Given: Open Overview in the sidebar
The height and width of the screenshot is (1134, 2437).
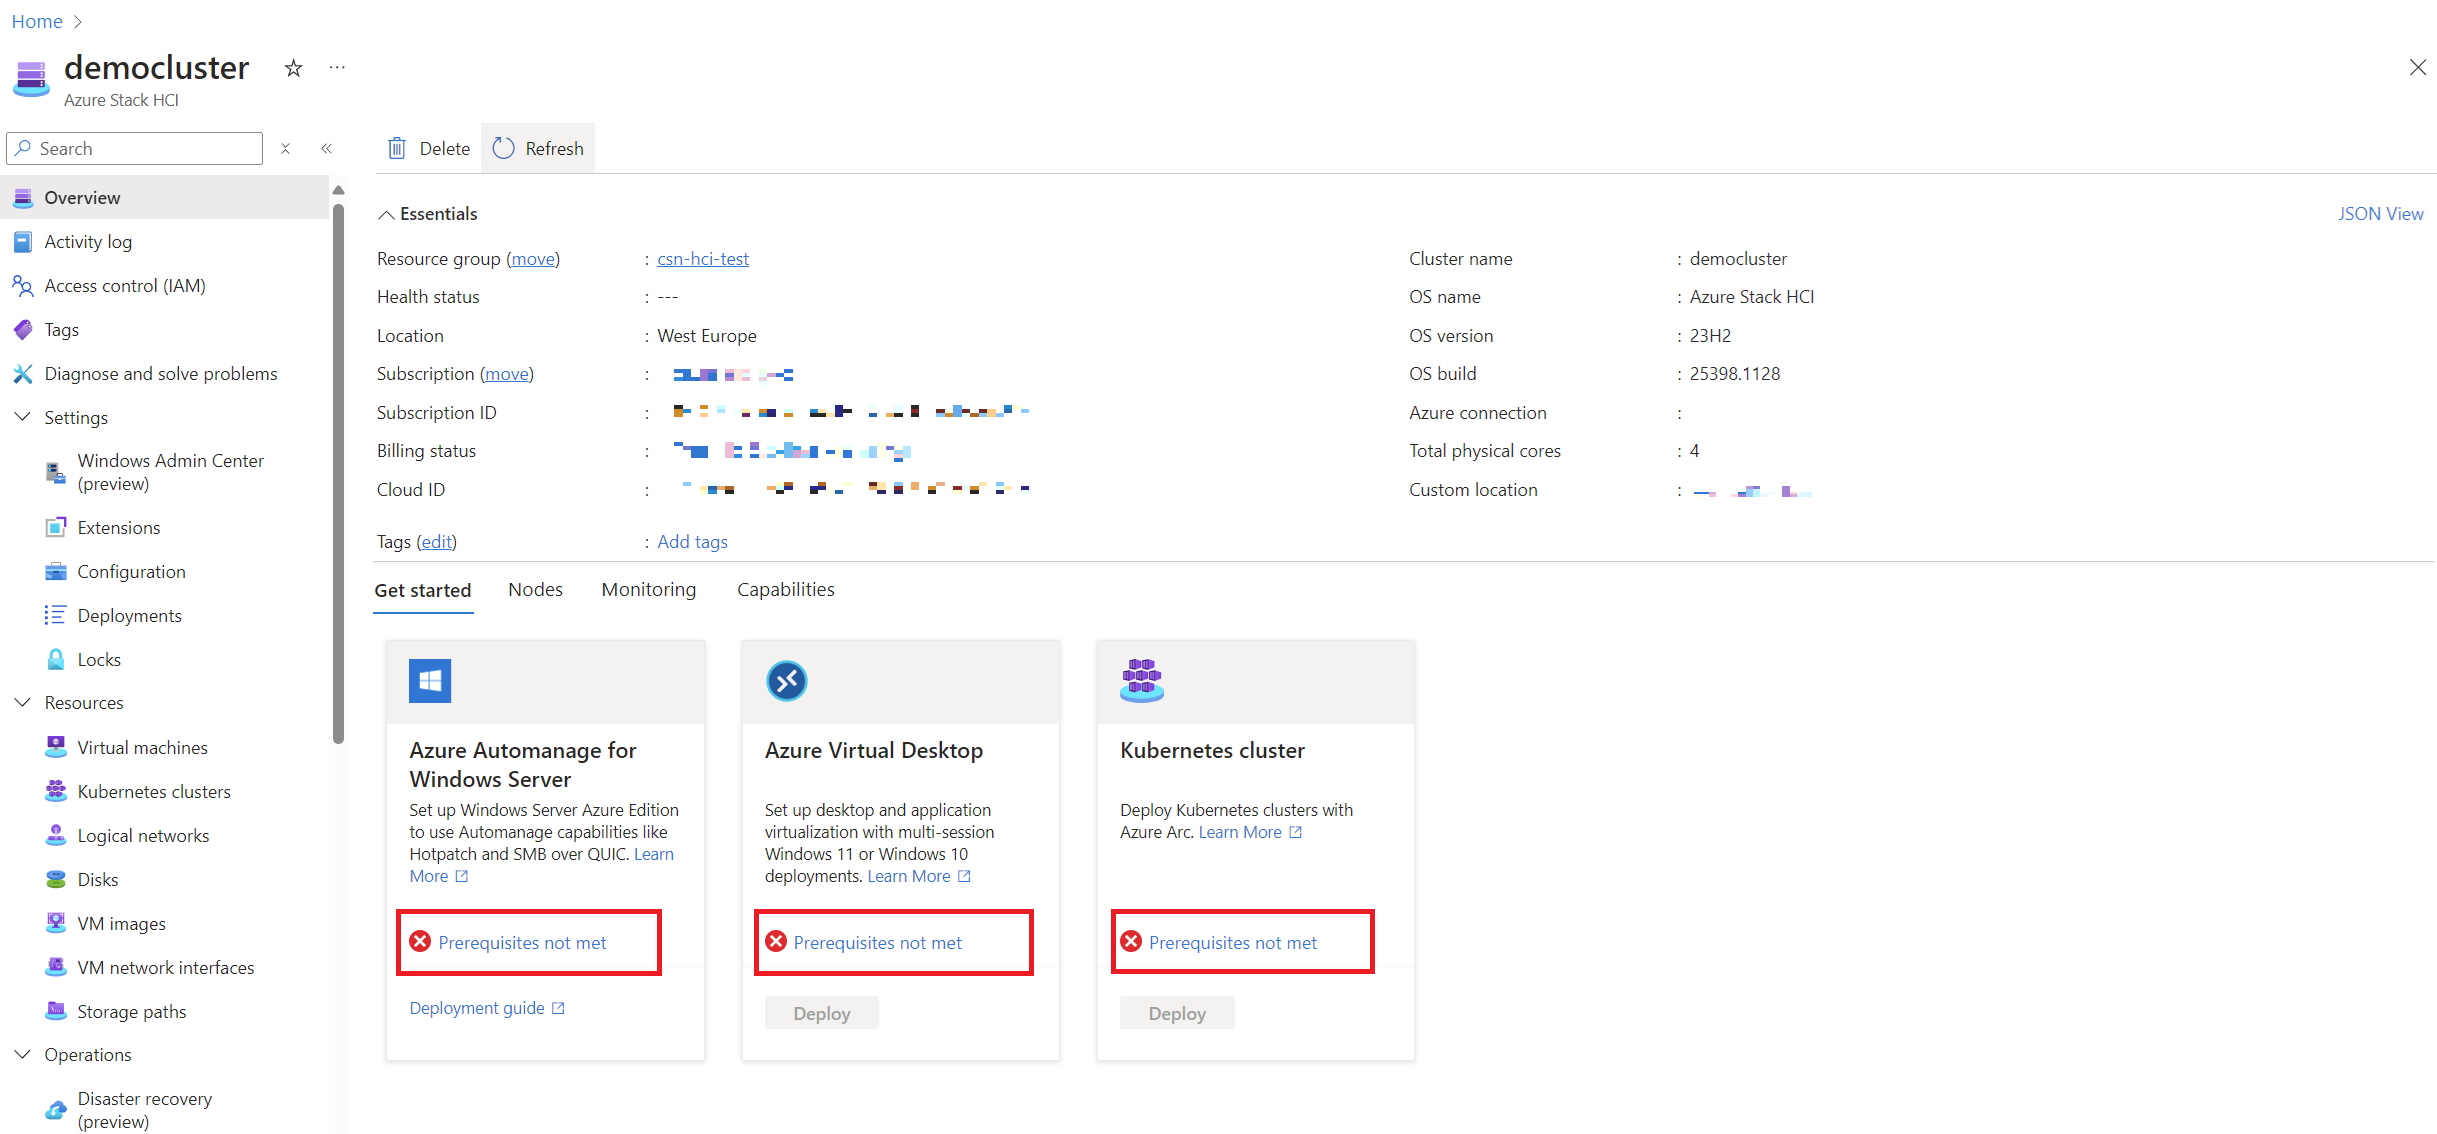Looking at the screenshot, I should point(165,198).
